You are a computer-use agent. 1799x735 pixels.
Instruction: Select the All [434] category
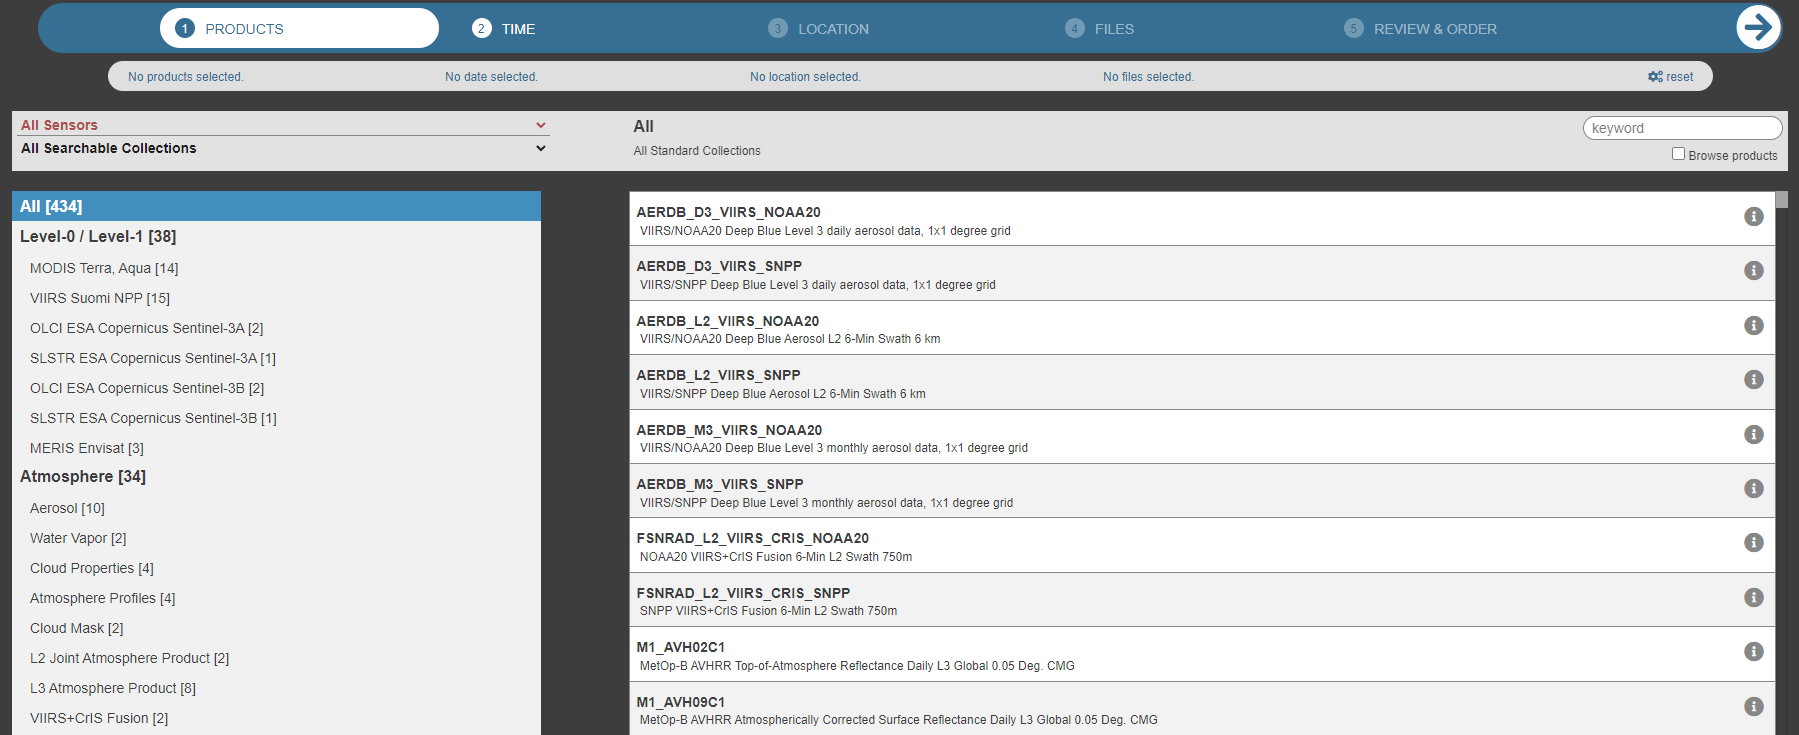point(276,206)
